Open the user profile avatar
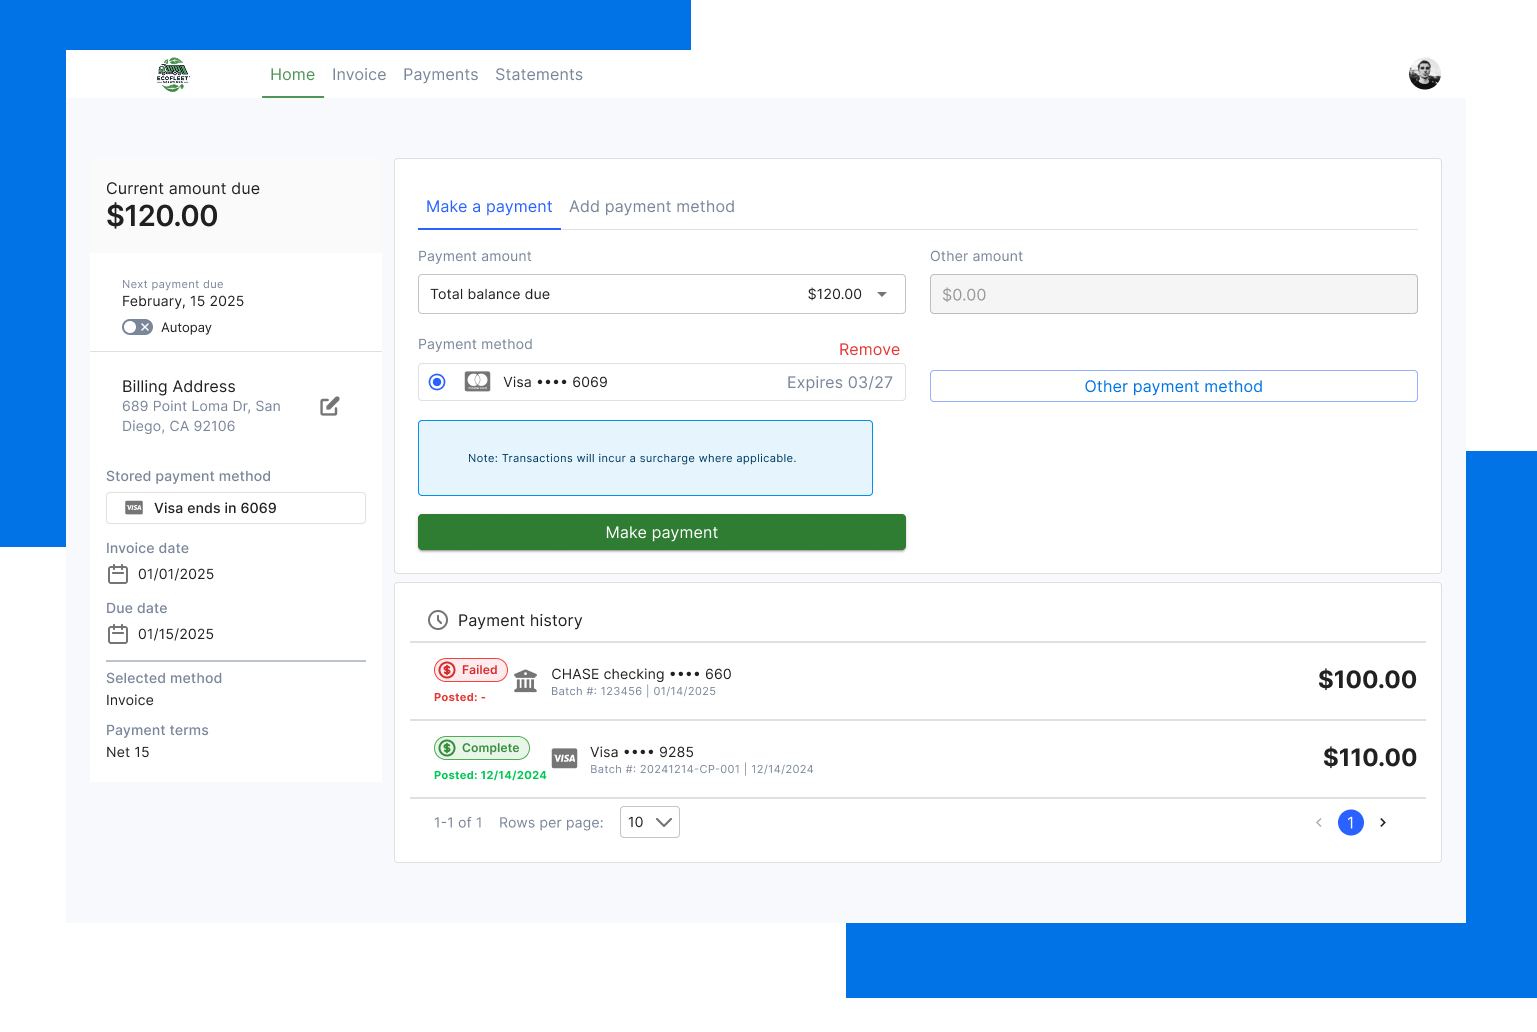 [x=1424, y=74]
